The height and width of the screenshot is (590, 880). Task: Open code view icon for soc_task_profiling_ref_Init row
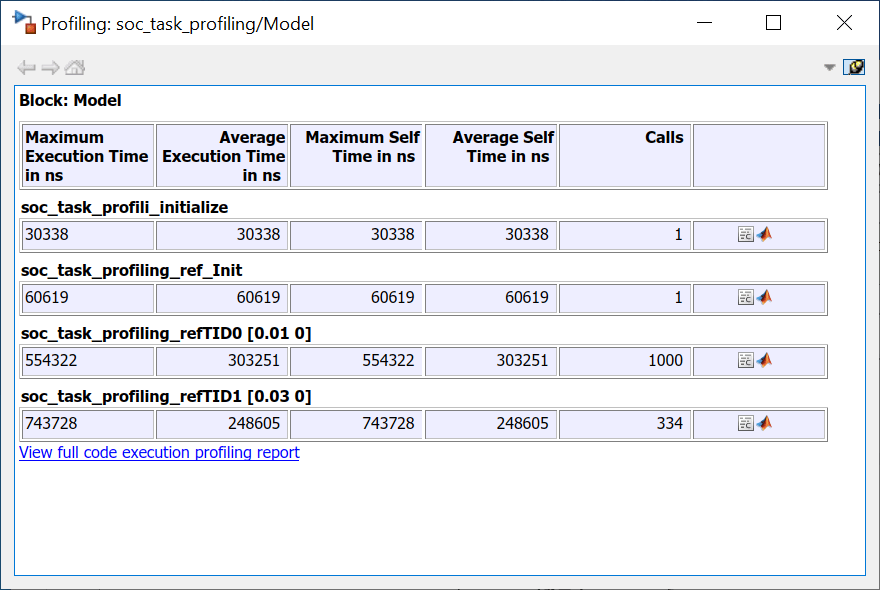(x=745, y=298)
